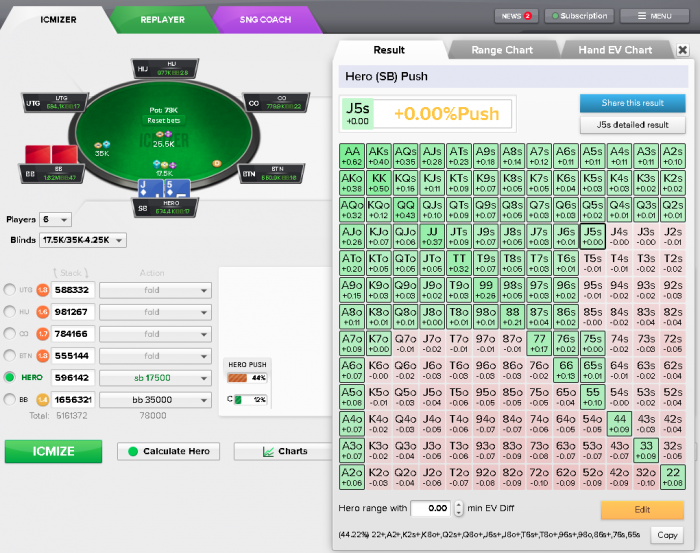Viewport: 700px width, 553px height.
Task: Click CO orange bounty badge
Action: click(x=42, y=334)
